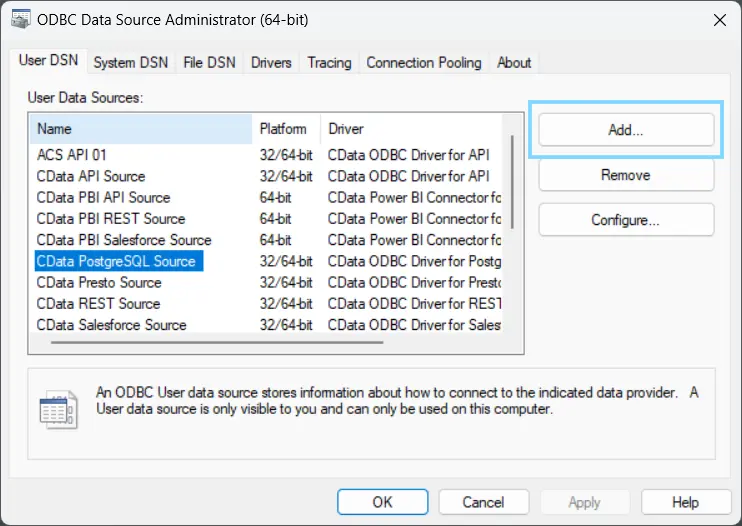The image size is (742, 526).
Task: Click the Cancel button
Action: 483,502
